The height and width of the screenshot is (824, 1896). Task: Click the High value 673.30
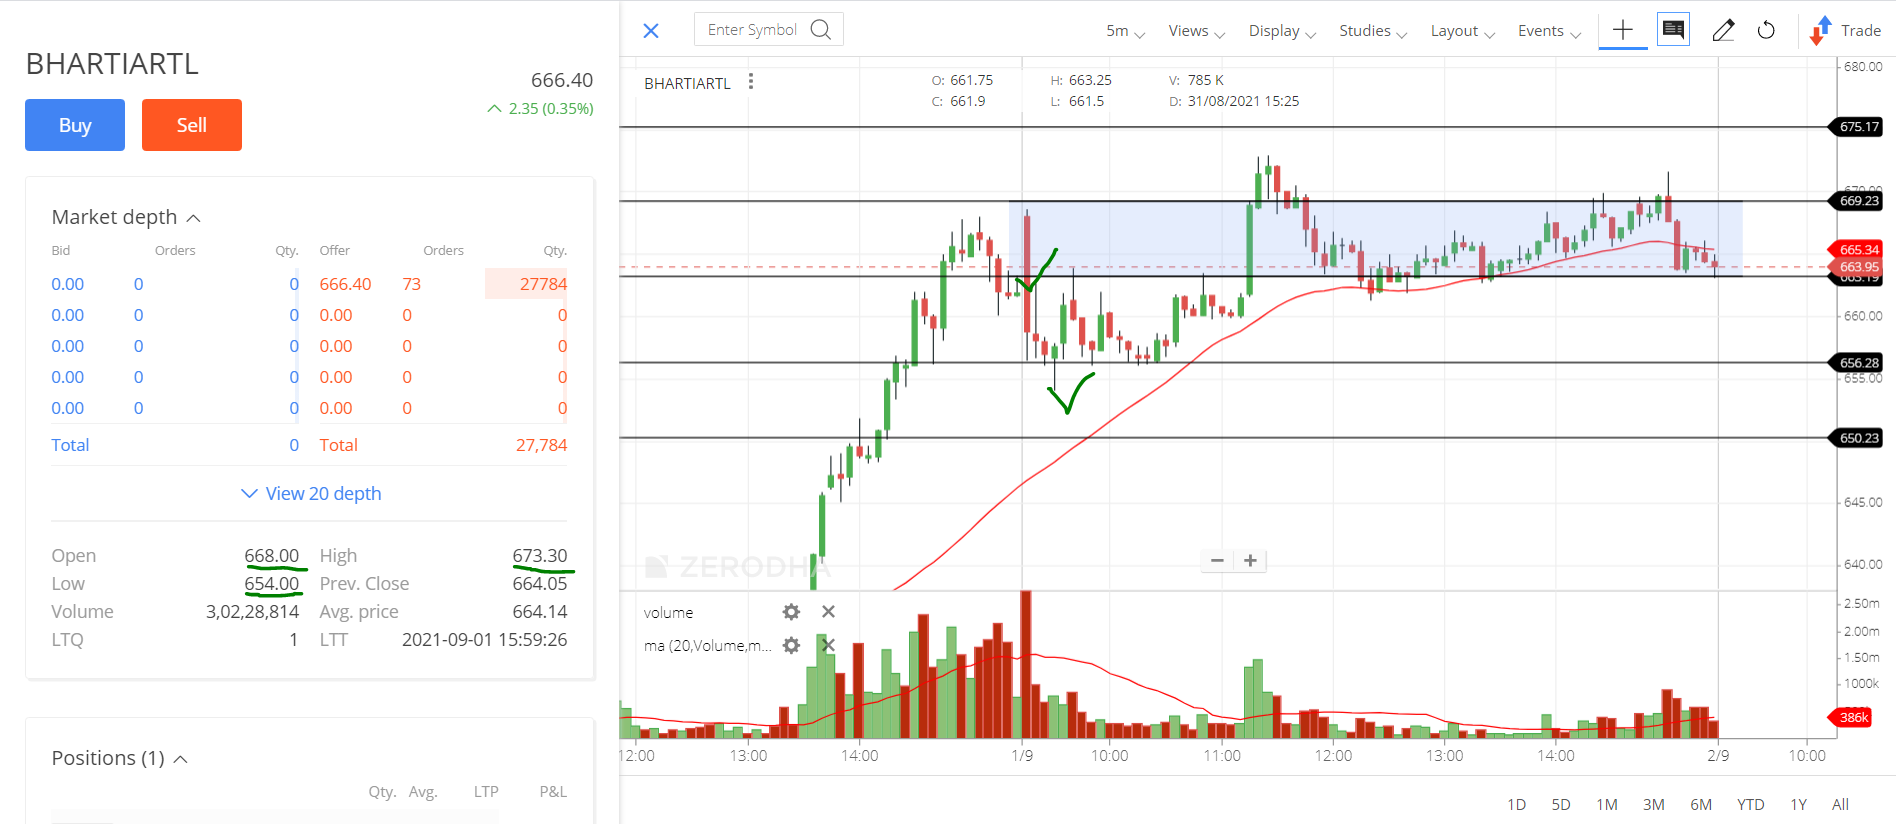point(540,555)
